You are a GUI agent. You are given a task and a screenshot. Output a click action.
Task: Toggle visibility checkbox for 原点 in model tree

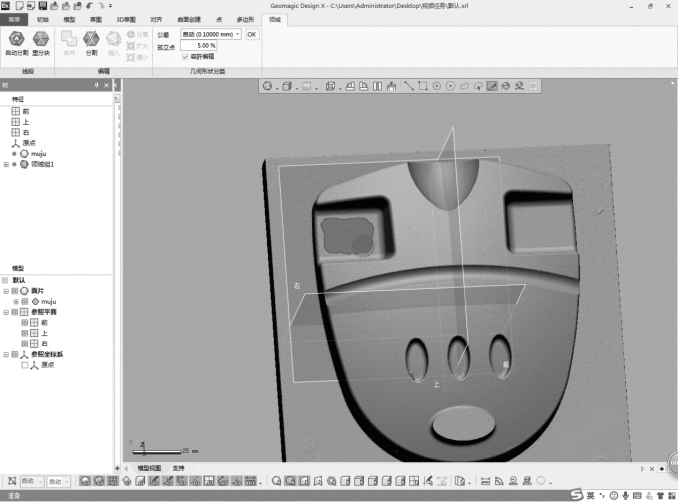[x=25, y=365]
